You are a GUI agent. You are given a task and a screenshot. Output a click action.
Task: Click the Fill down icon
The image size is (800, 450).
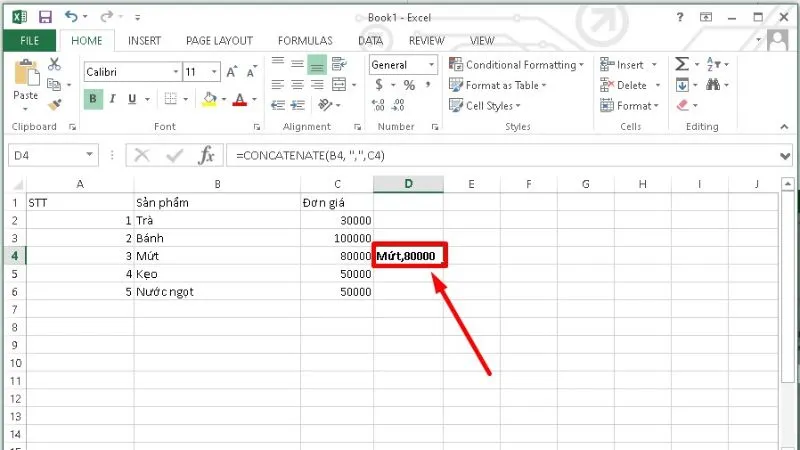pos(683,85)
